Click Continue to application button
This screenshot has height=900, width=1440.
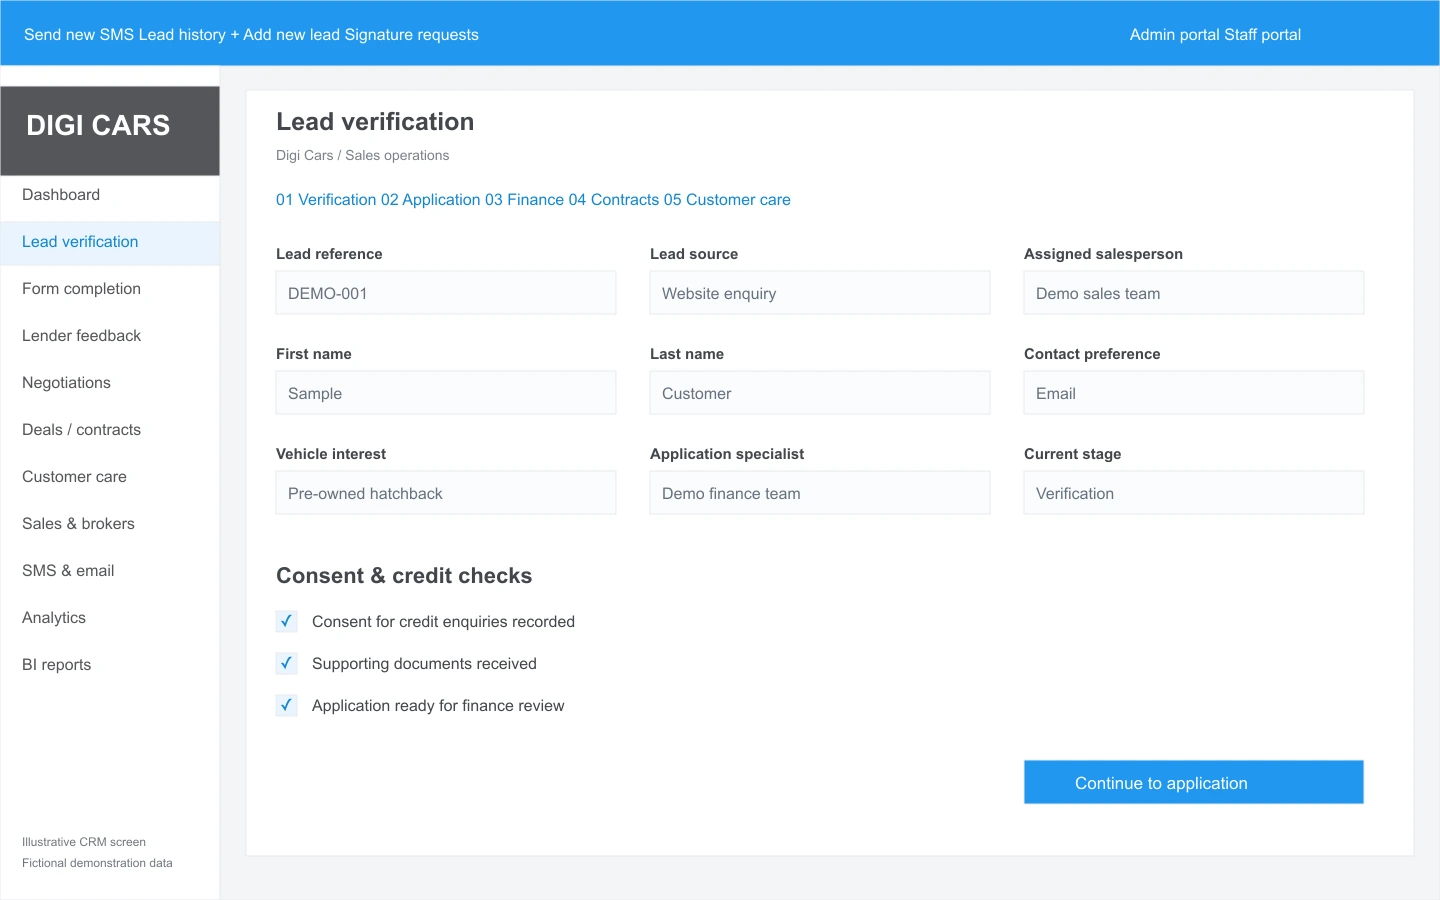1193,782
